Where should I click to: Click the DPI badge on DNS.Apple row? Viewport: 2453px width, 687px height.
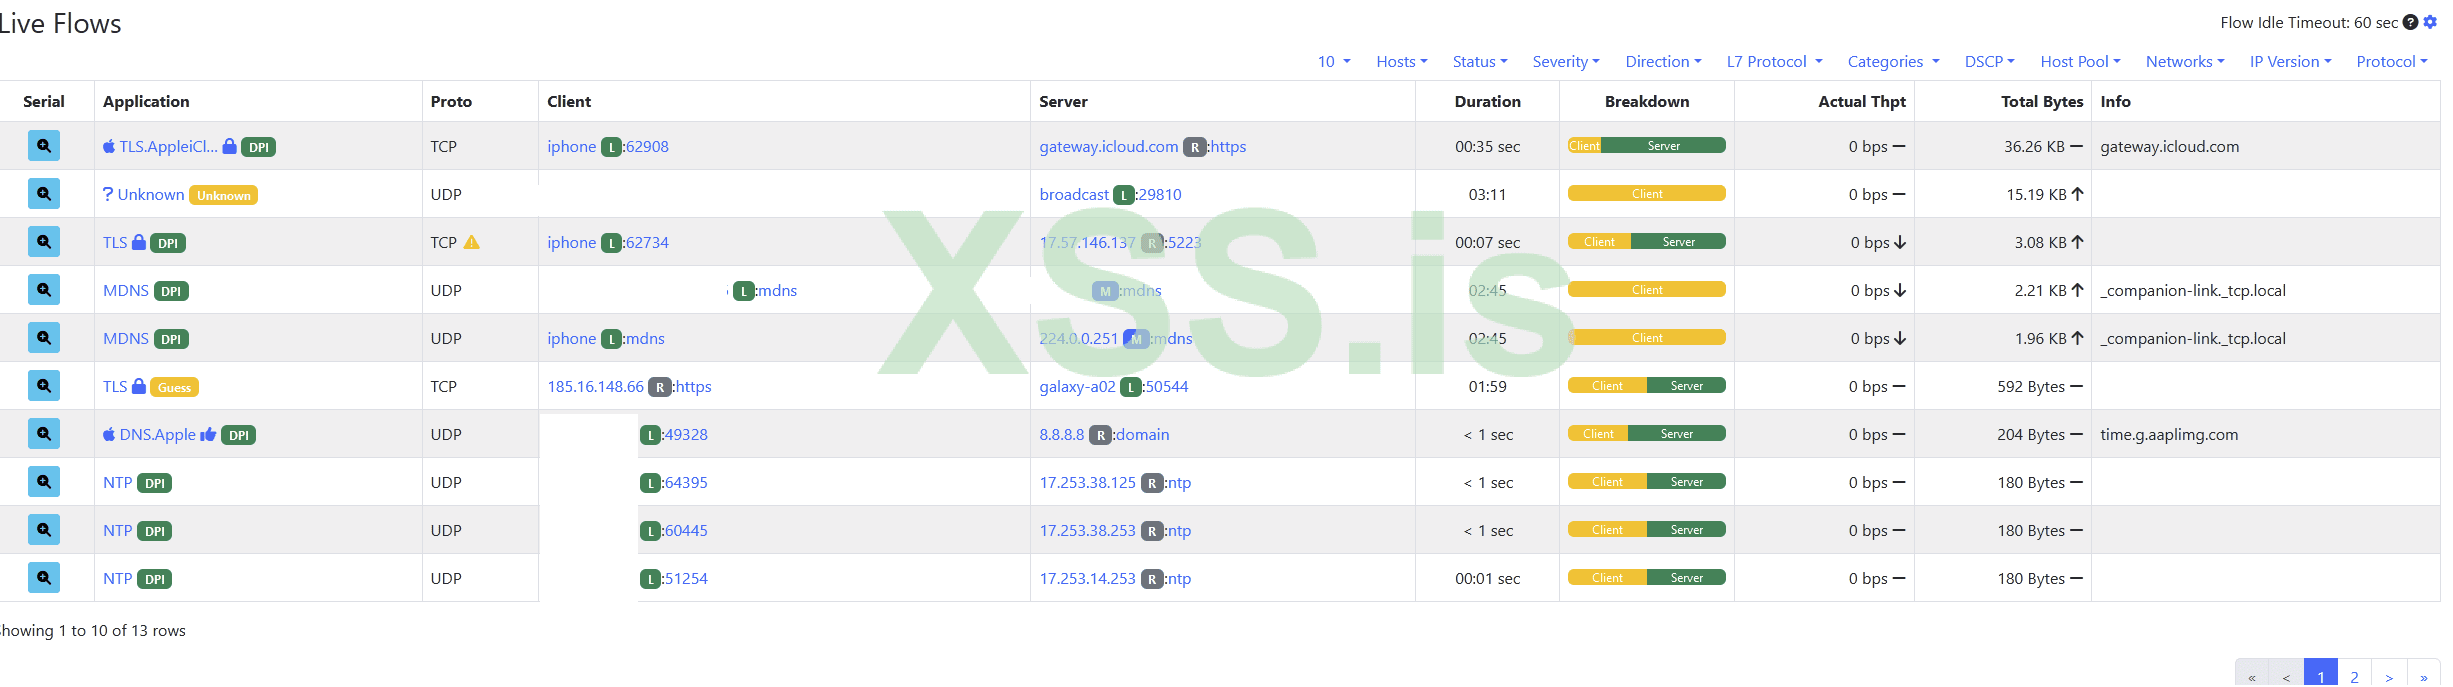pos(239,435)
